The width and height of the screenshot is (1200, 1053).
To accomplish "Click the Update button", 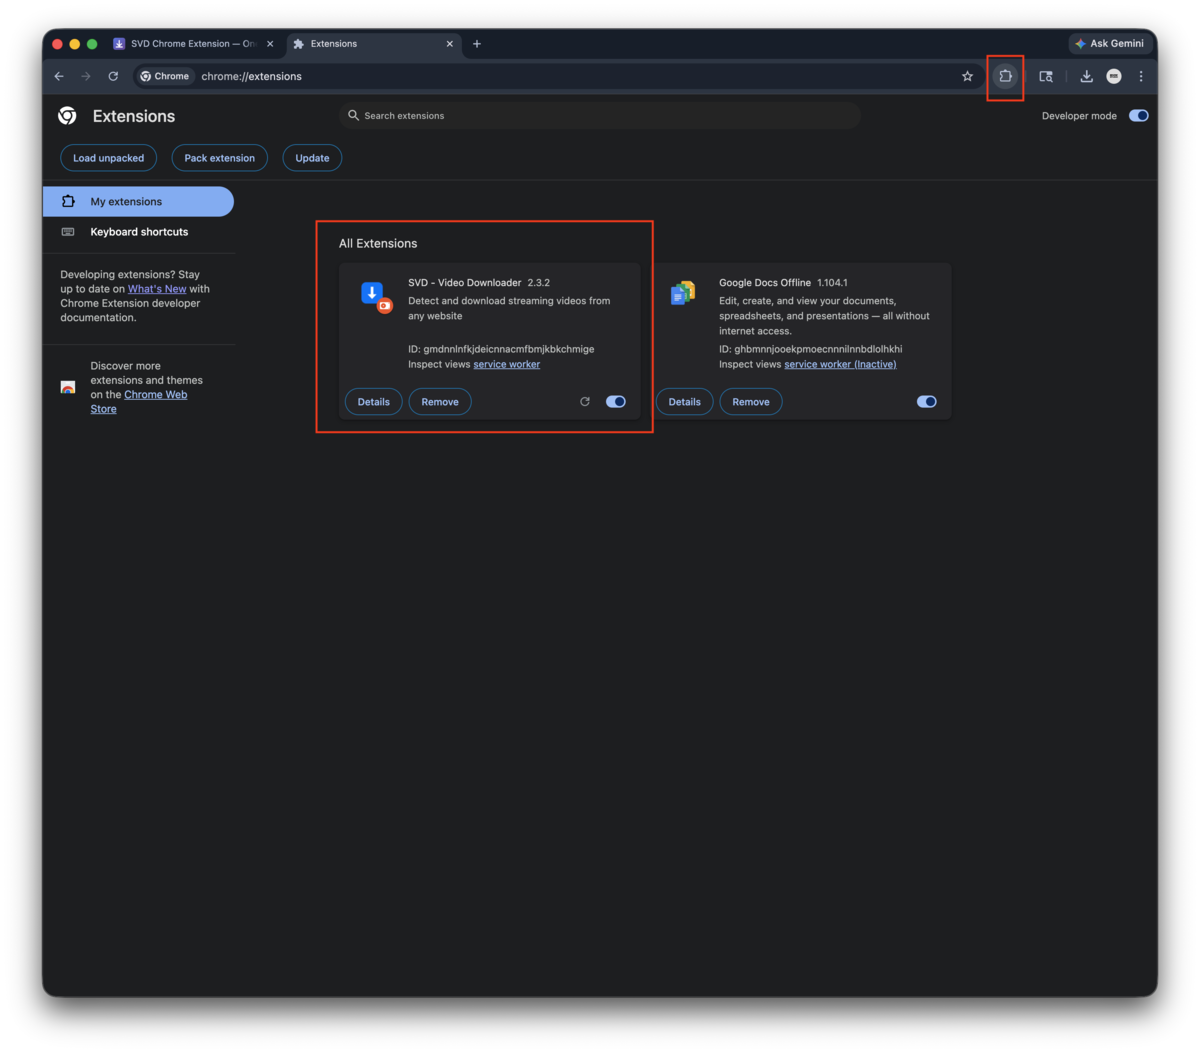I will tap(312, 158).
